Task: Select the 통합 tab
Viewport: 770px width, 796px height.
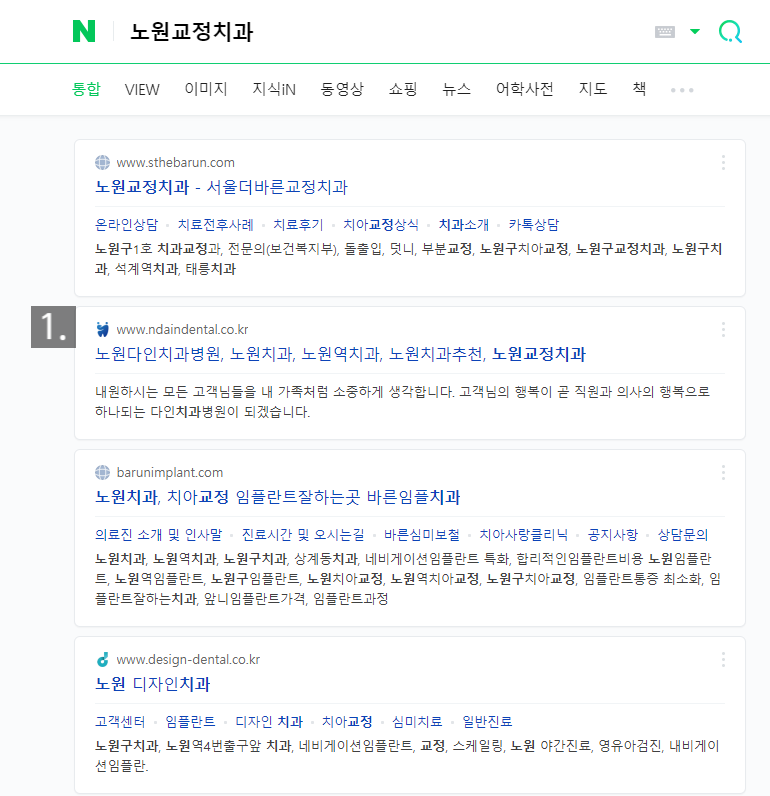Action: click(x=86, y=89)
